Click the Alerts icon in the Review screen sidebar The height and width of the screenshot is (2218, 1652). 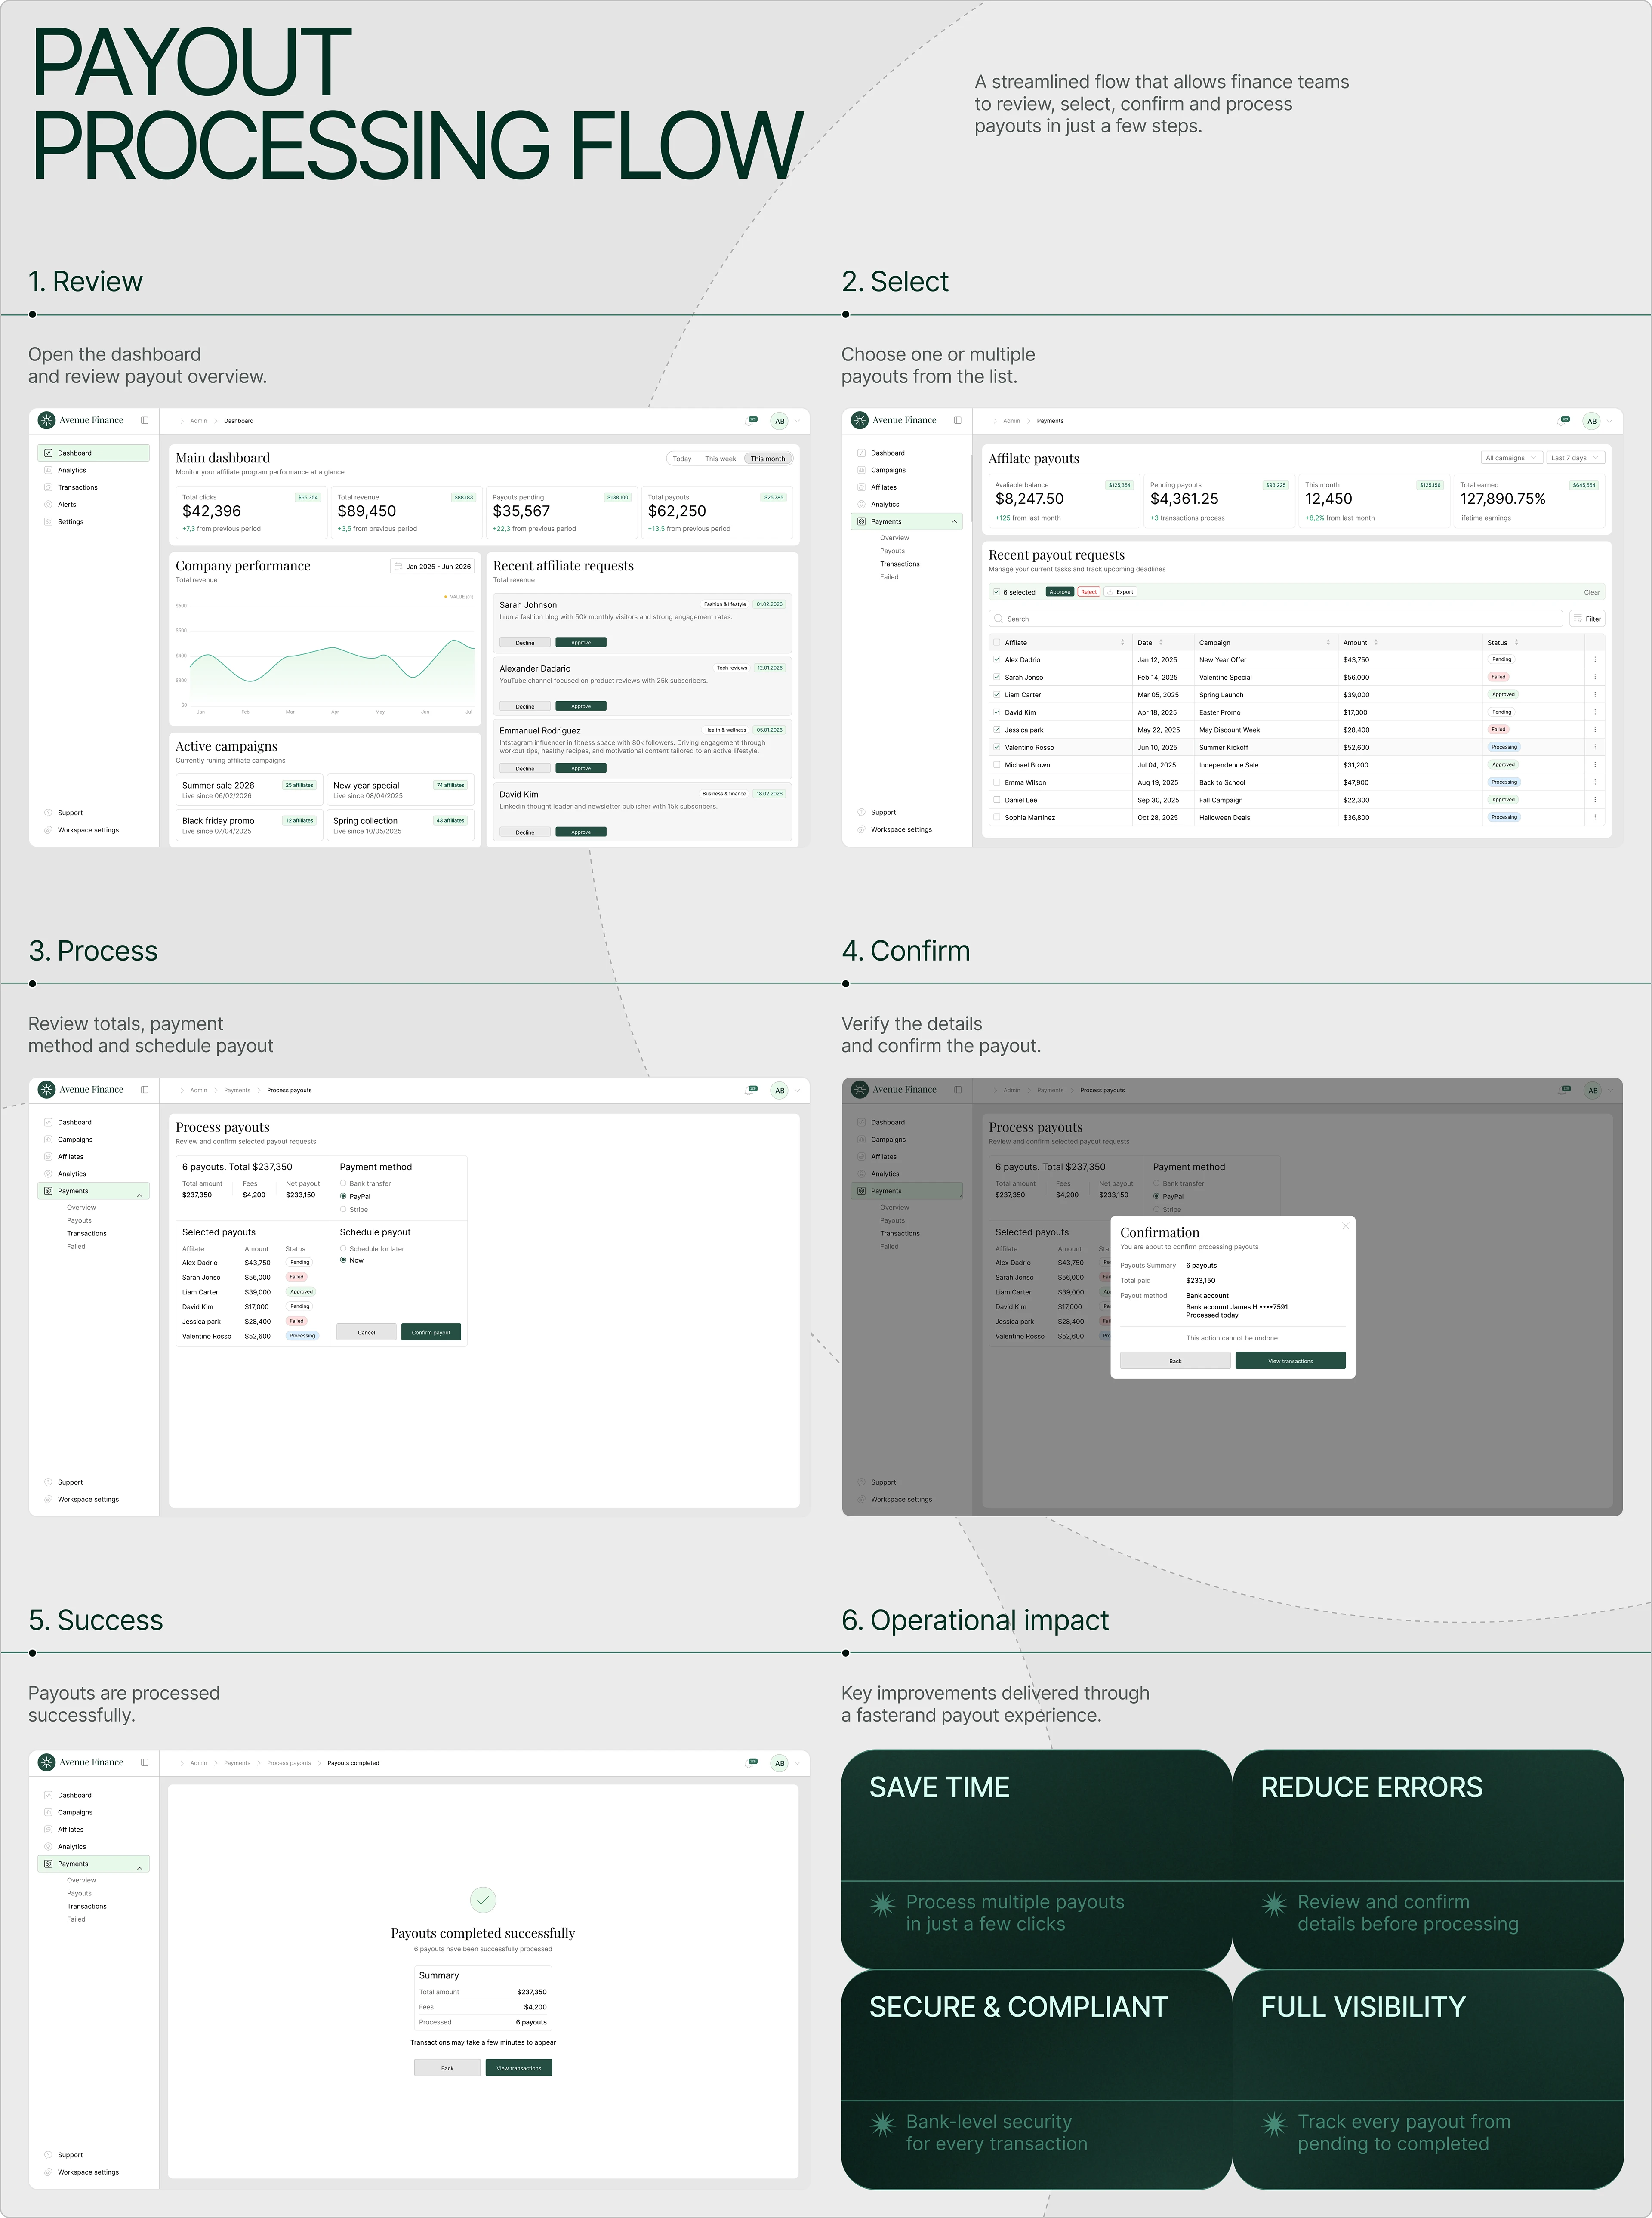point(48,505)
